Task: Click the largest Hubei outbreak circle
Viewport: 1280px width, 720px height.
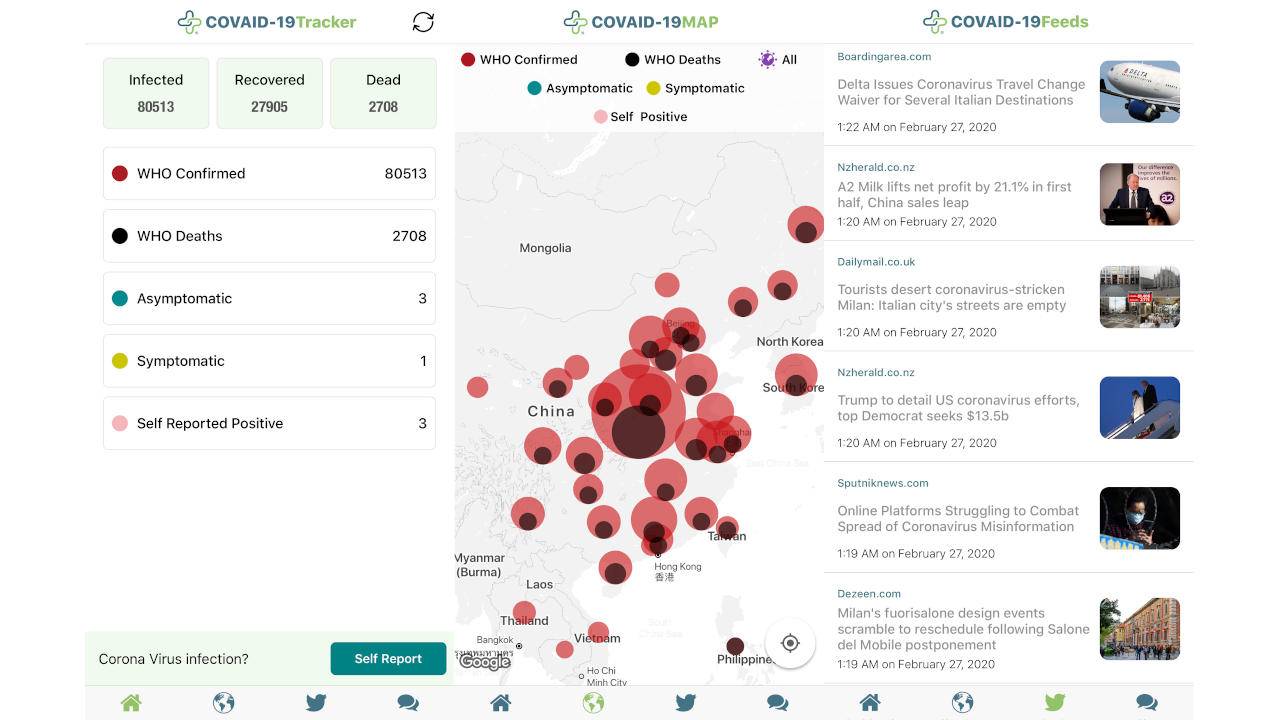Action: point(638,411)
